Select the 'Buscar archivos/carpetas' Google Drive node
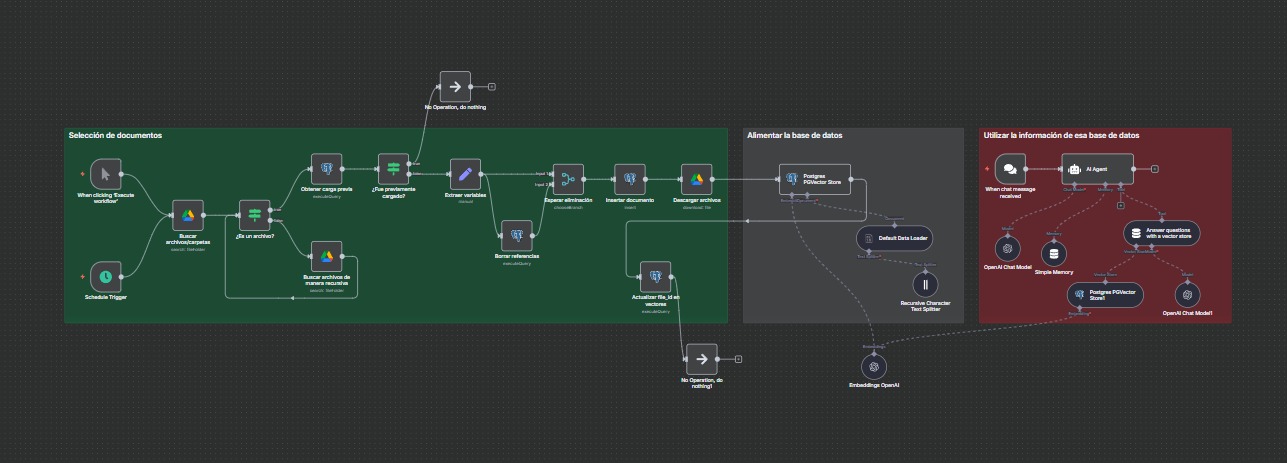 pos(187,215)
